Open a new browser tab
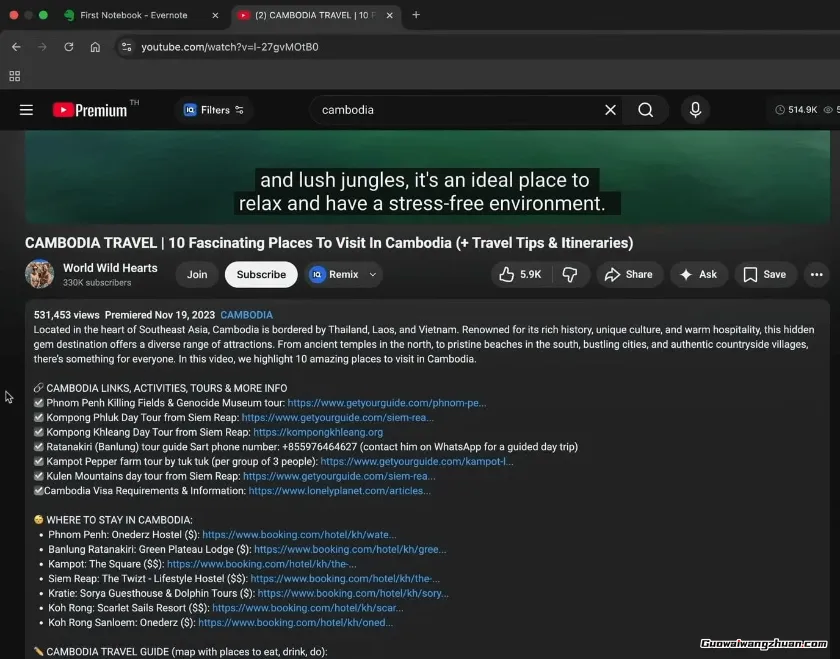 point(416,15)
